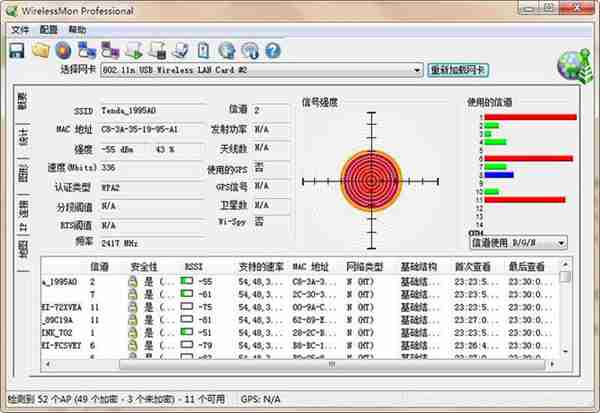This screenshot has width=600, height=413.
Task: Click the blue networked computers toolbar icon
Action: pyautogui.click(x=87, y=50)
